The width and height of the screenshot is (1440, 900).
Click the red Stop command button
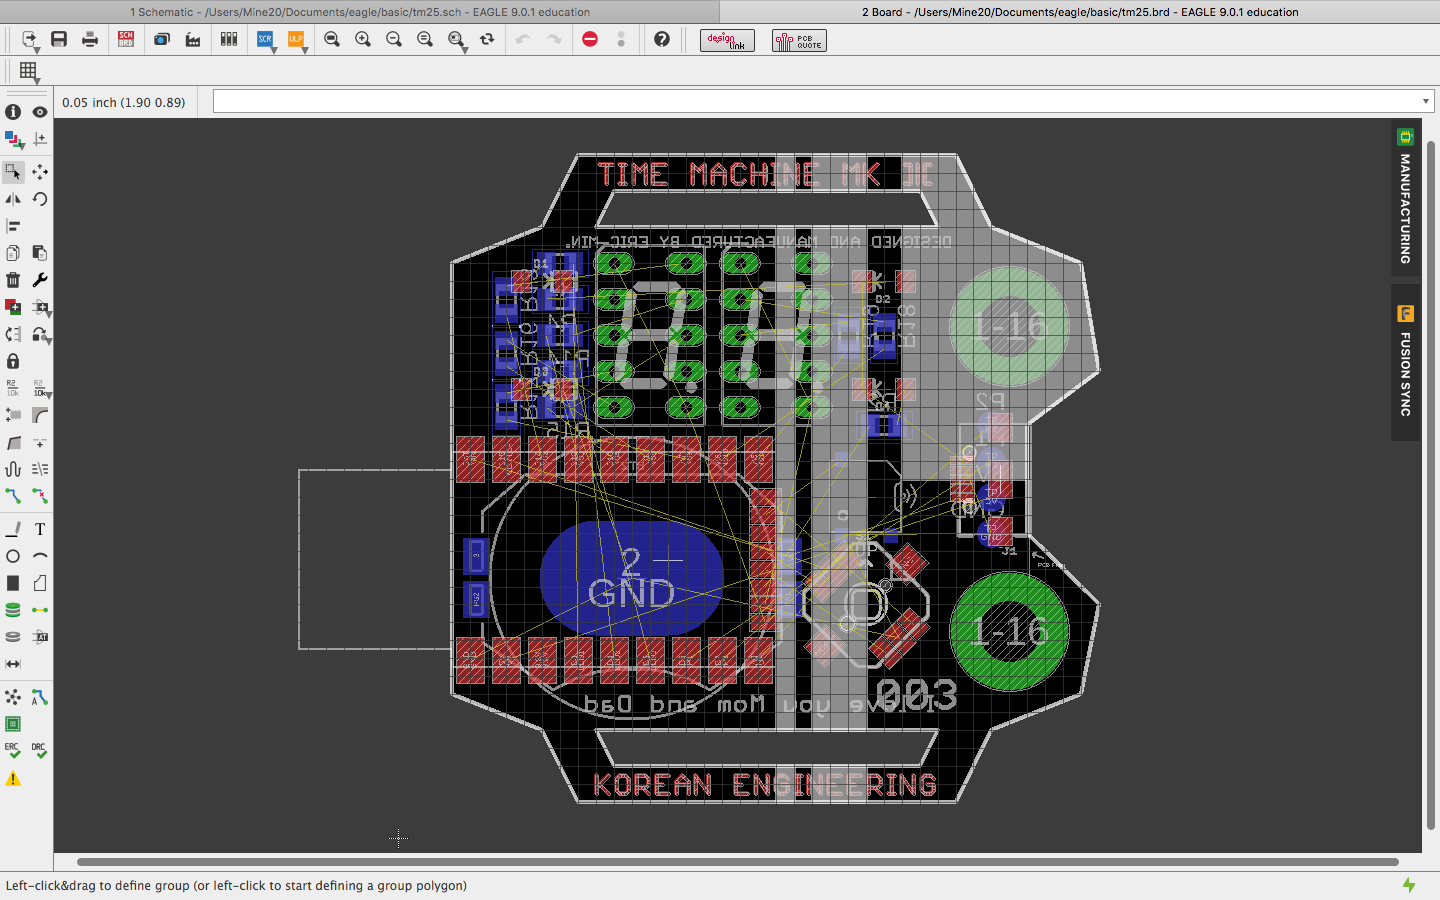[590, 39]
